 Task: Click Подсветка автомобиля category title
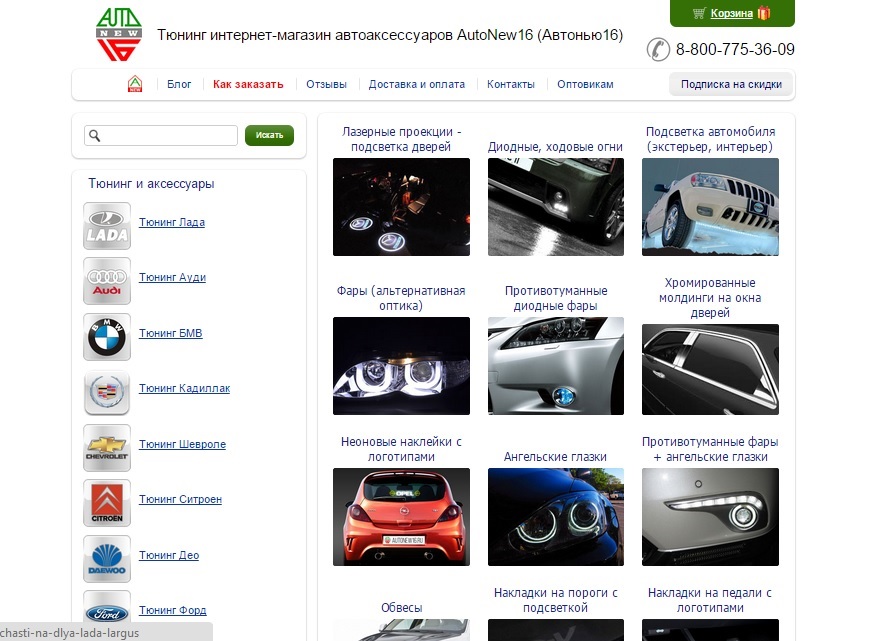coord(710,139)
